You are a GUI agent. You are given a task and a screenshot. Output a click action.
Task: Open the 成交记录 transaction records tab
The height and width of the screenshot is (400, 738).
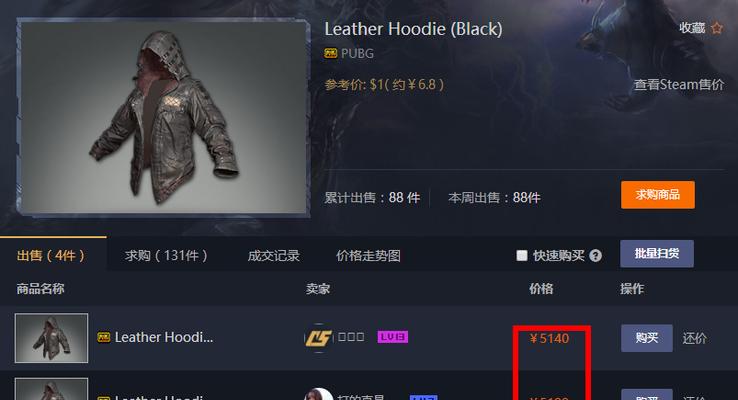point(273,256)
